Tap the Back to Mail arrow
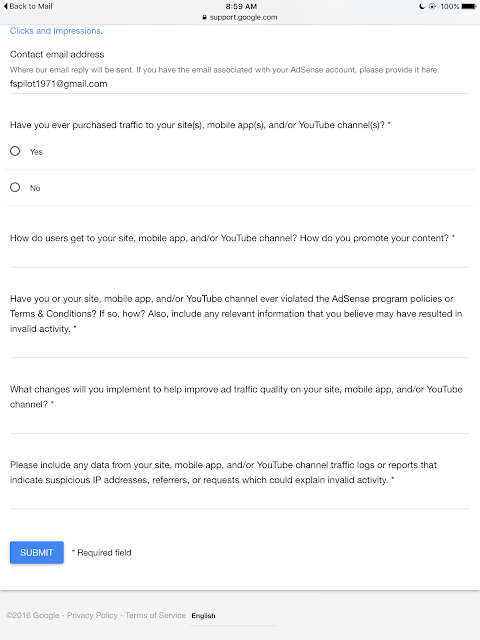The height and width of the screenshot is (640, 480). click(6, 6)
